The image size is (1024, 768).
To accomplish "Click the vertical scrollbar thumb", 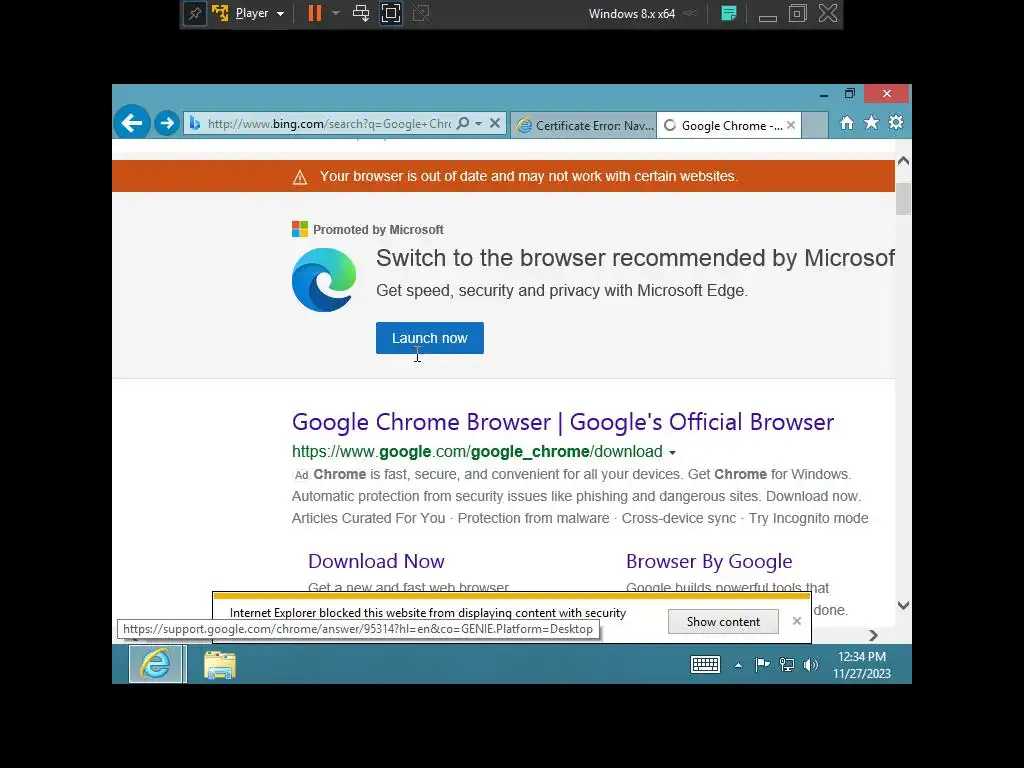I will (903, 199).
